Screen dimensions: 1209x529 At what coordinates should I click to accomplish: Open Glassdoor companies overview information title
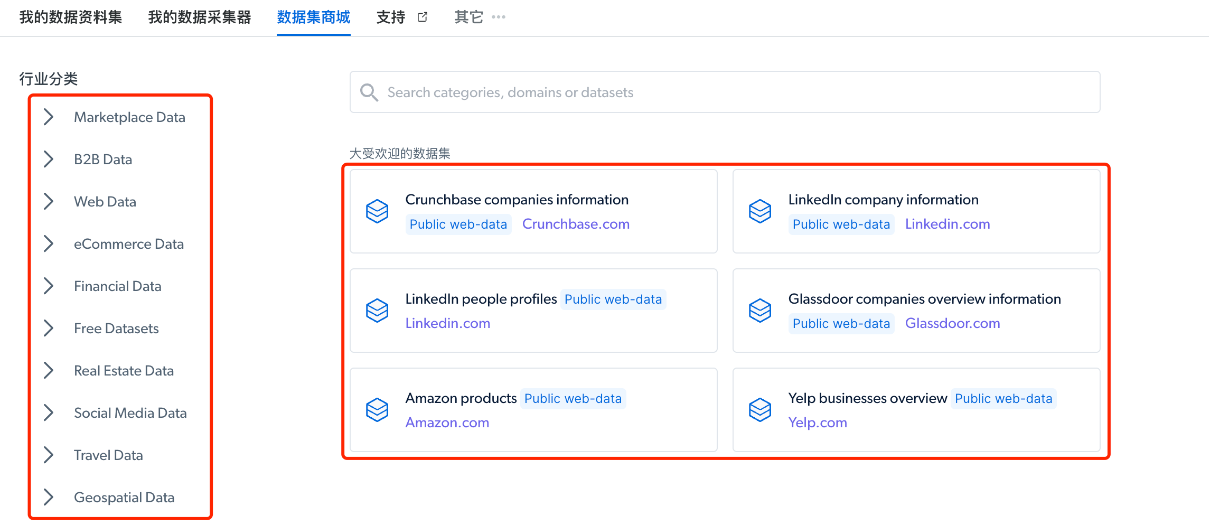[925, 299]
